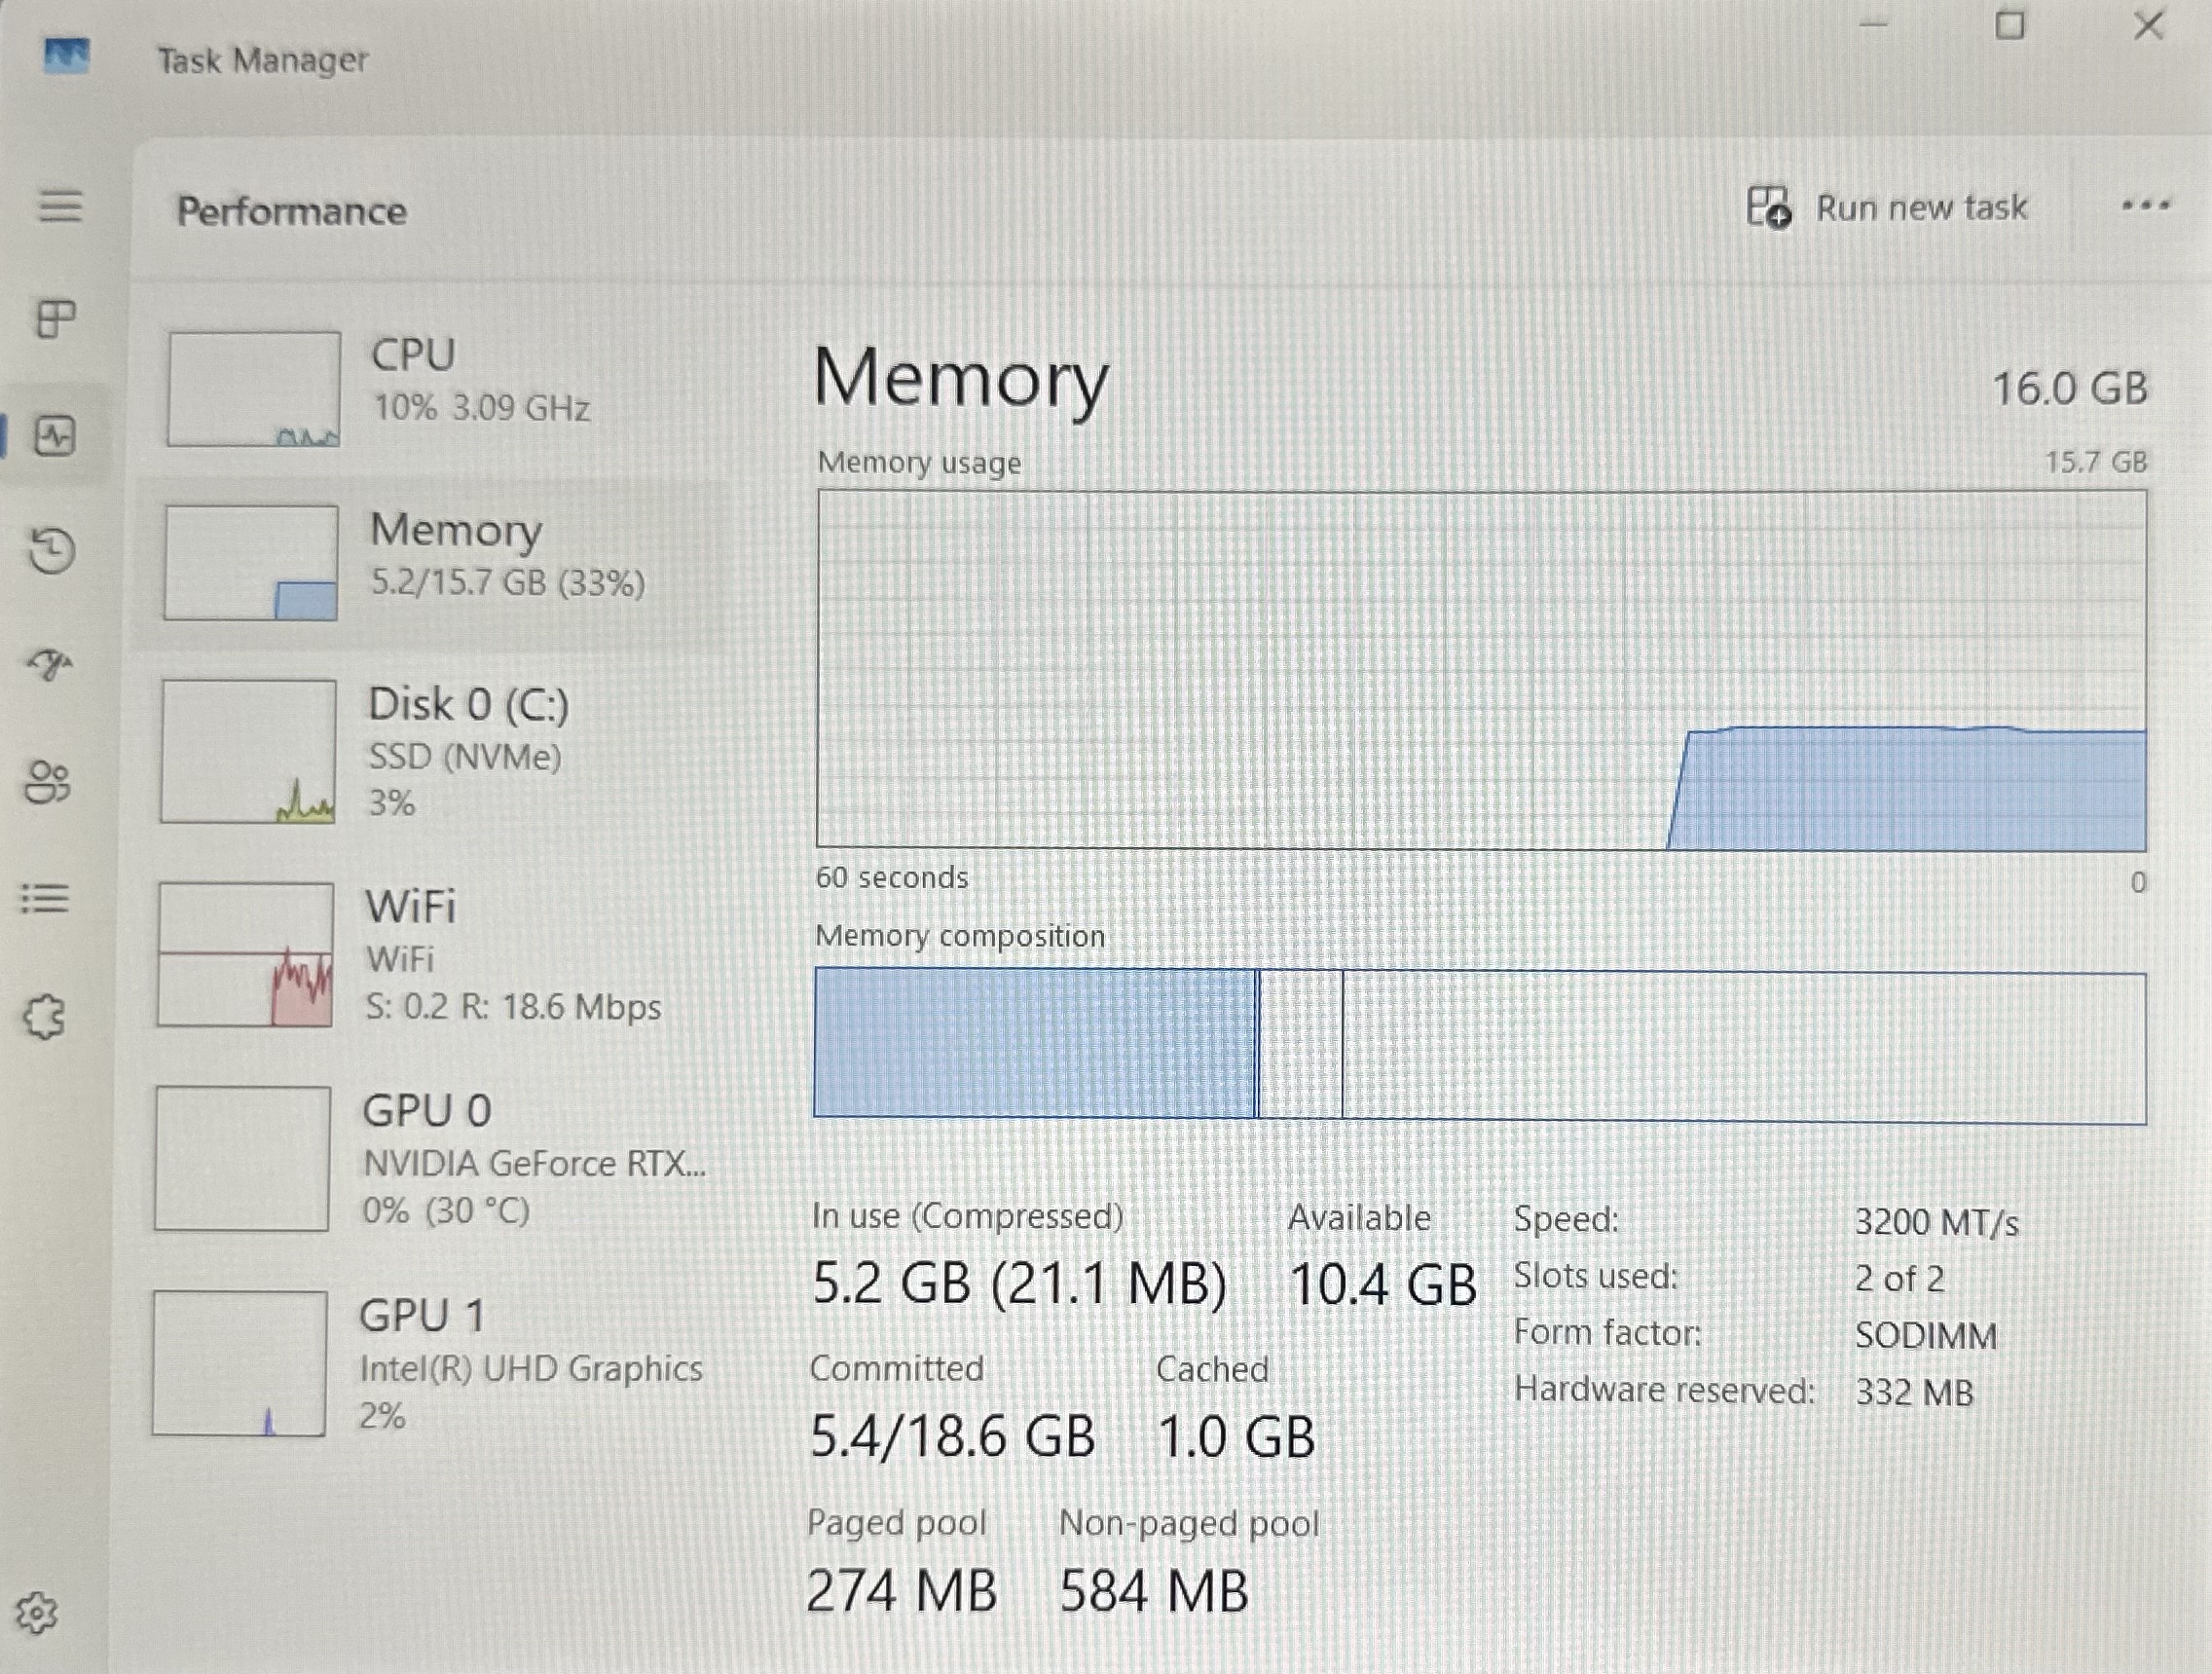The image size is (2212, 1674).
Task: Click the Memory usage graph
Action: coord(1481,670)
